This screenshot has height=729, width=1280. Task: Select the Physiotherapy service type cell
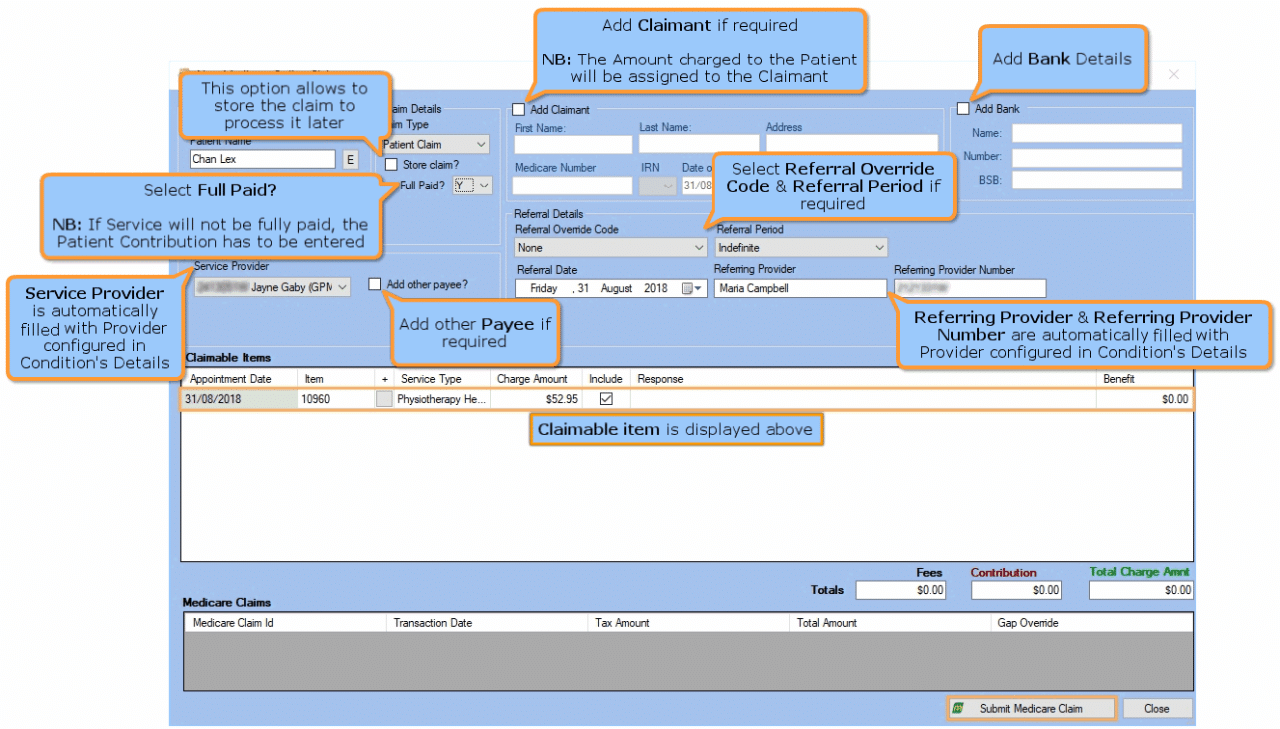click(x=442, y=399)
